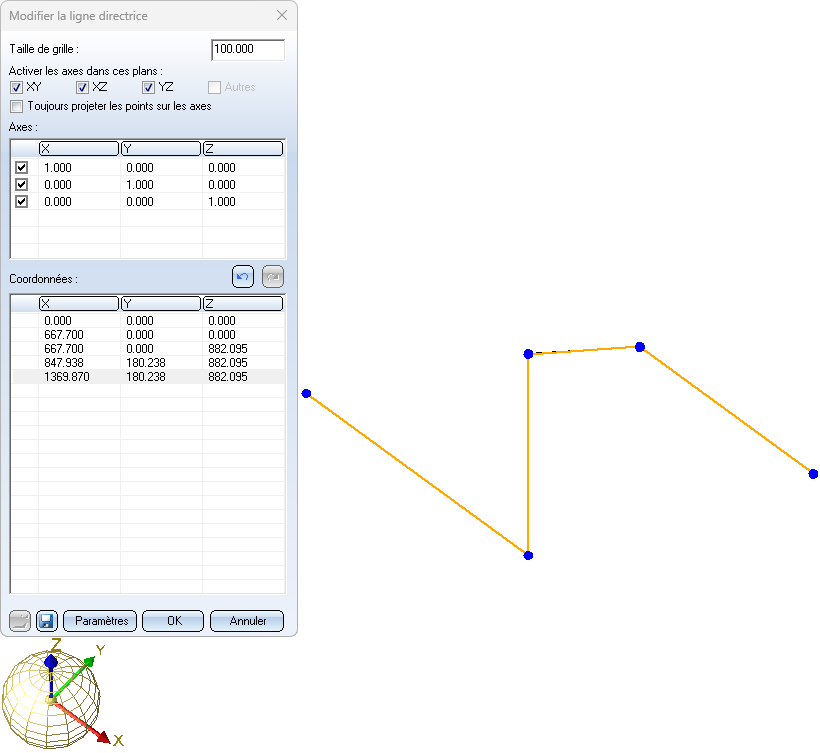Screen dimensions: 820x753
Task: Uncheck the 1.000 0.000 0.000 axis row
Action: tap(21, 168)
